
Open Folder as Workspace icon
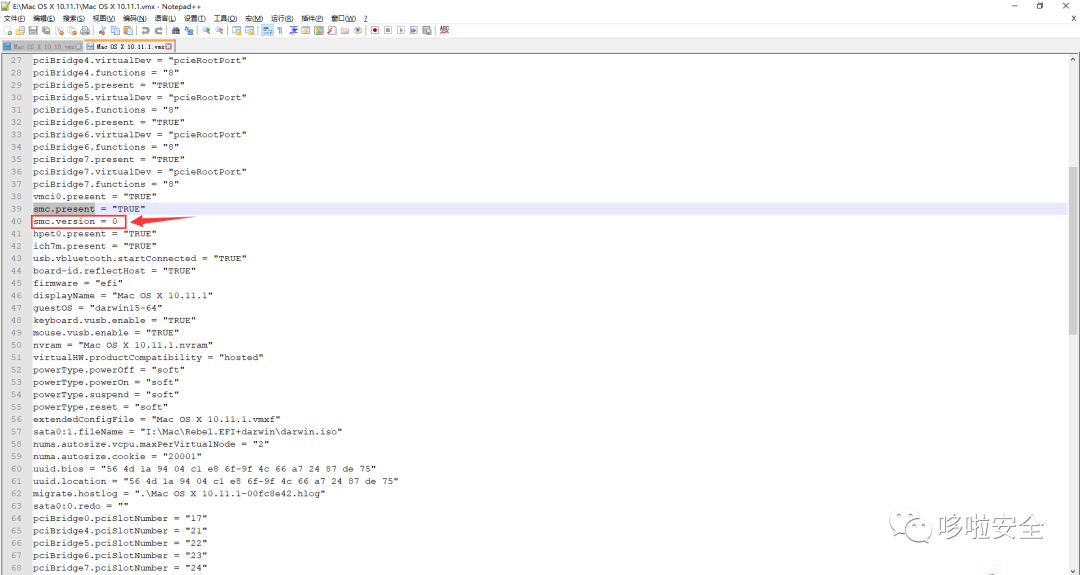[x=345, y=30]
